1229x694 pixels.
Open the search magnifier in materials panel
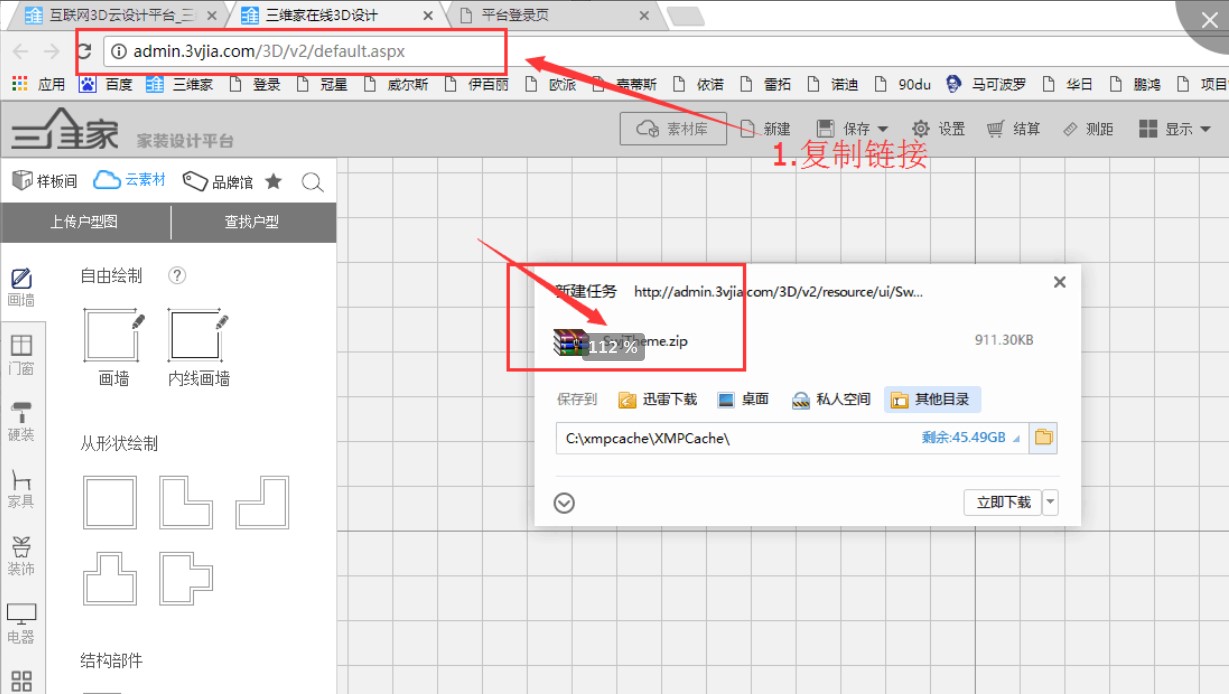(312, 182)
